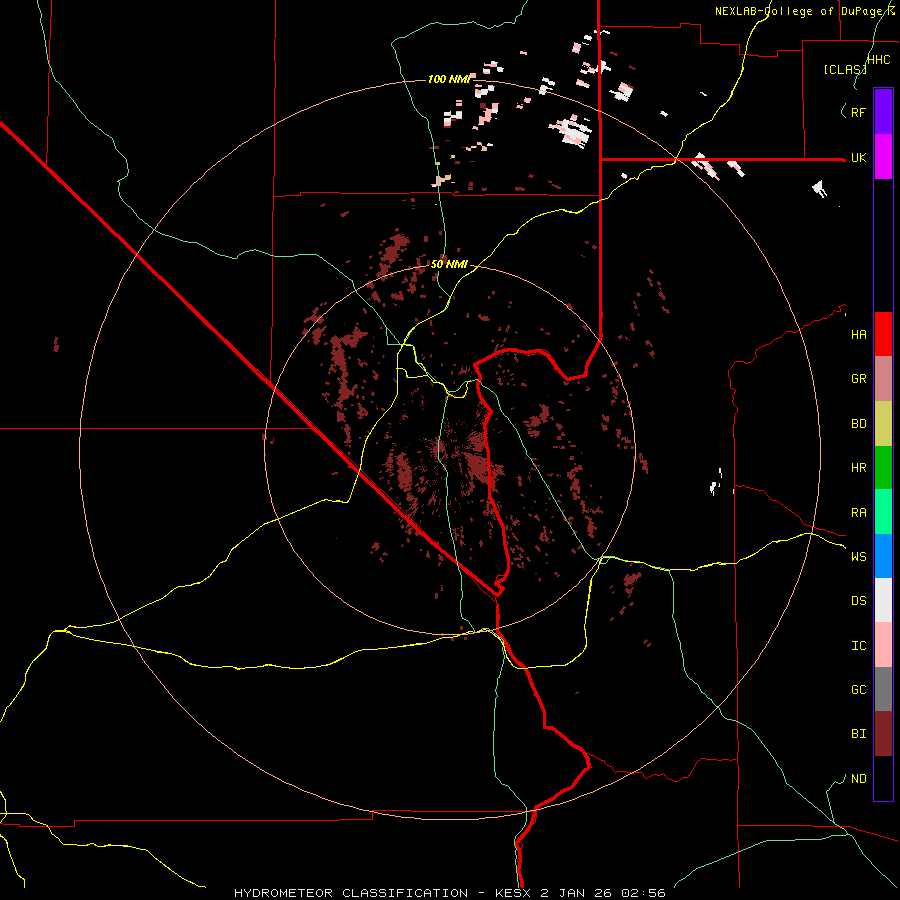Click the HA red legend swatch
This screenshot has height=900, width=900.
[883, 334]
